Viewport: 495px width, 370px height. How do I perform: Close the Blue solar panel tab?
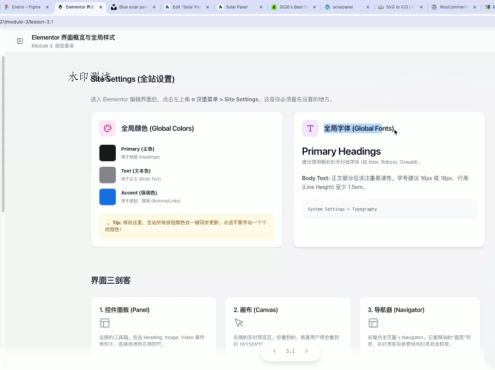(154, 7)
